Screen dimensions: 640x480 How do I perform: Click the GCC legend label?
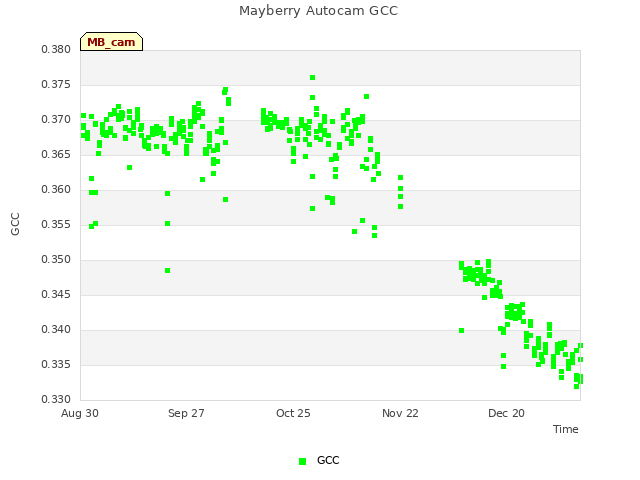328,460
